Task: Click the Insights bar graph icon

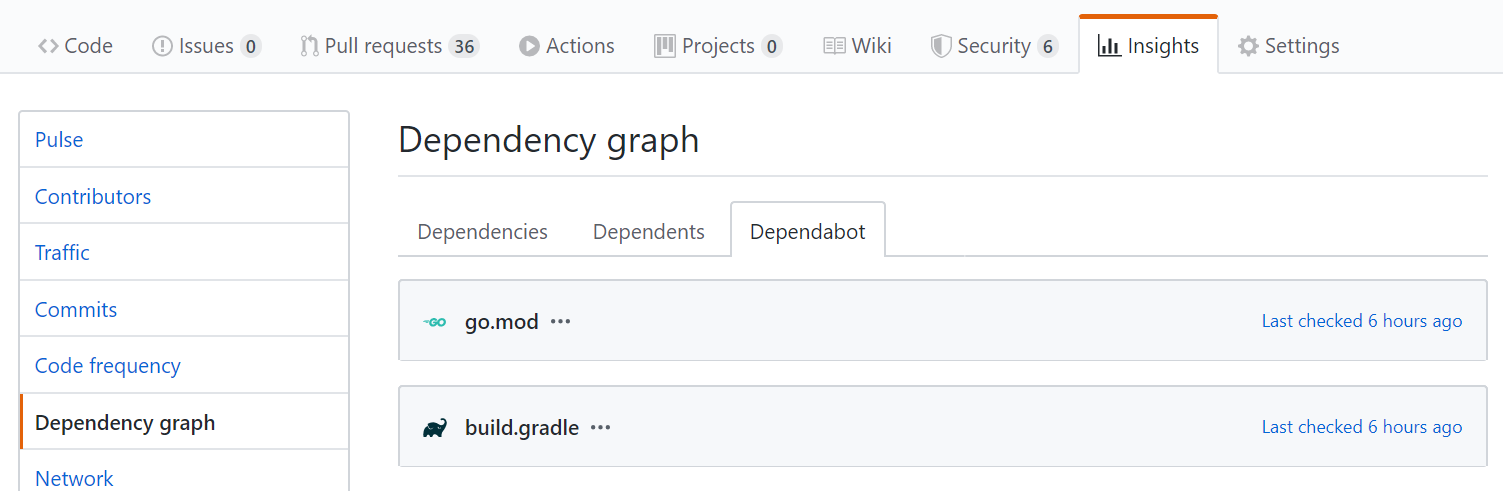Action: pos(1109,46)
